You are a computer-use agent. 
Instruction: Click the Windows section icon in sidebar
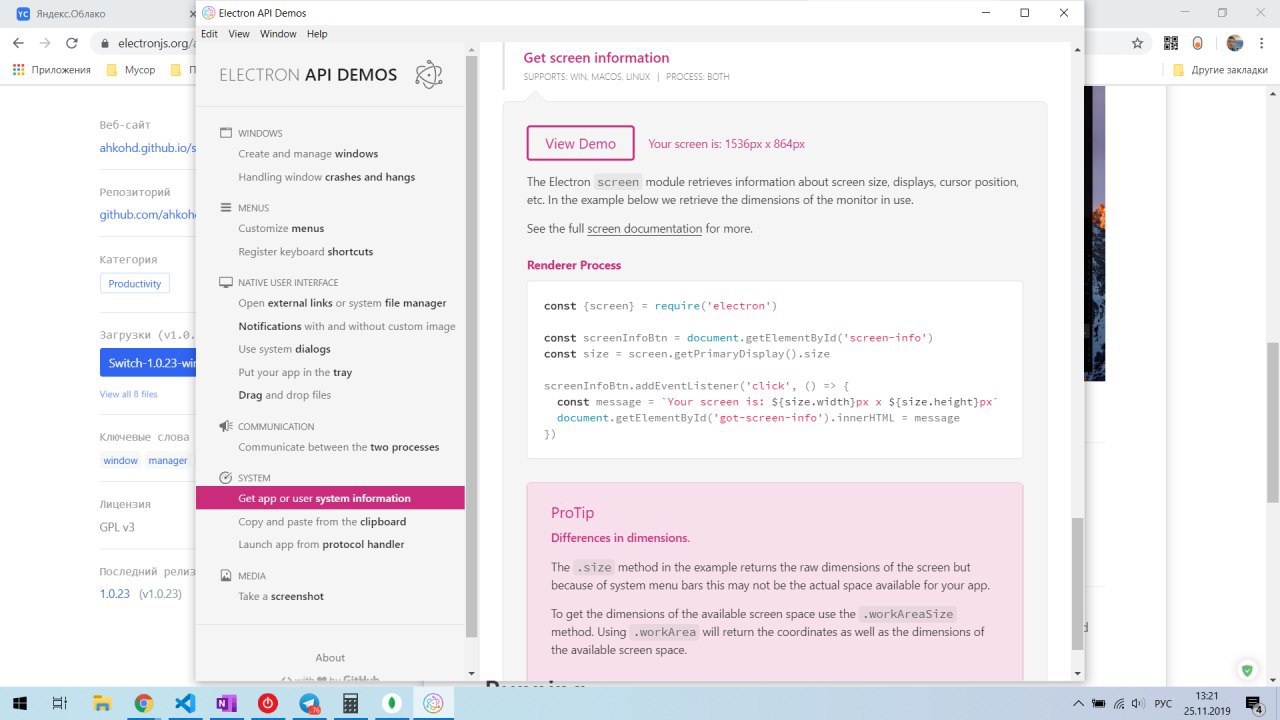tap(226, 133)
